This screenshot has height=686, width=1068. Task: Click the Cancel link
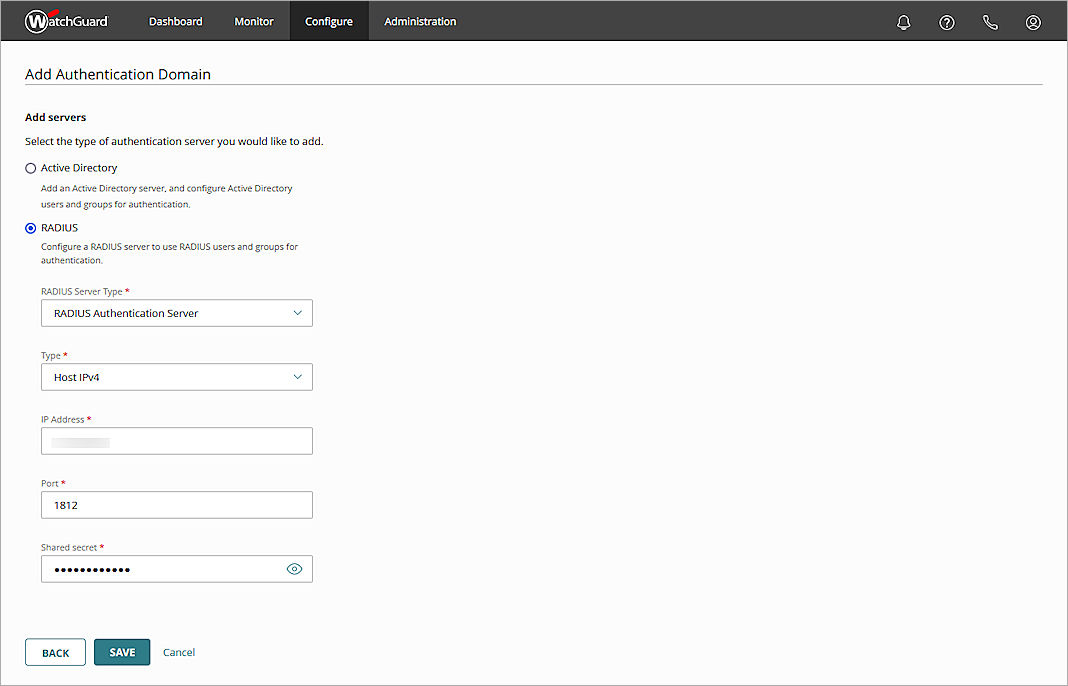click(178, 652)
